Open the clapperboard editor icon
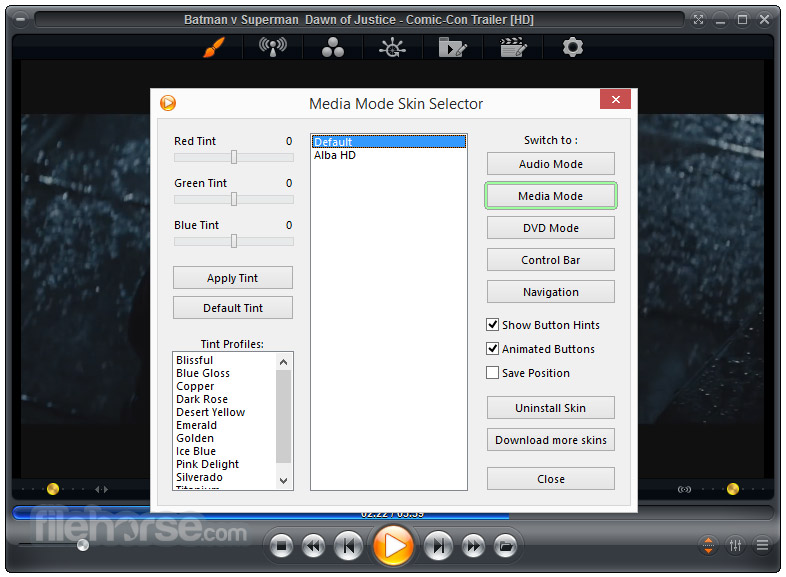 (513, 48)
